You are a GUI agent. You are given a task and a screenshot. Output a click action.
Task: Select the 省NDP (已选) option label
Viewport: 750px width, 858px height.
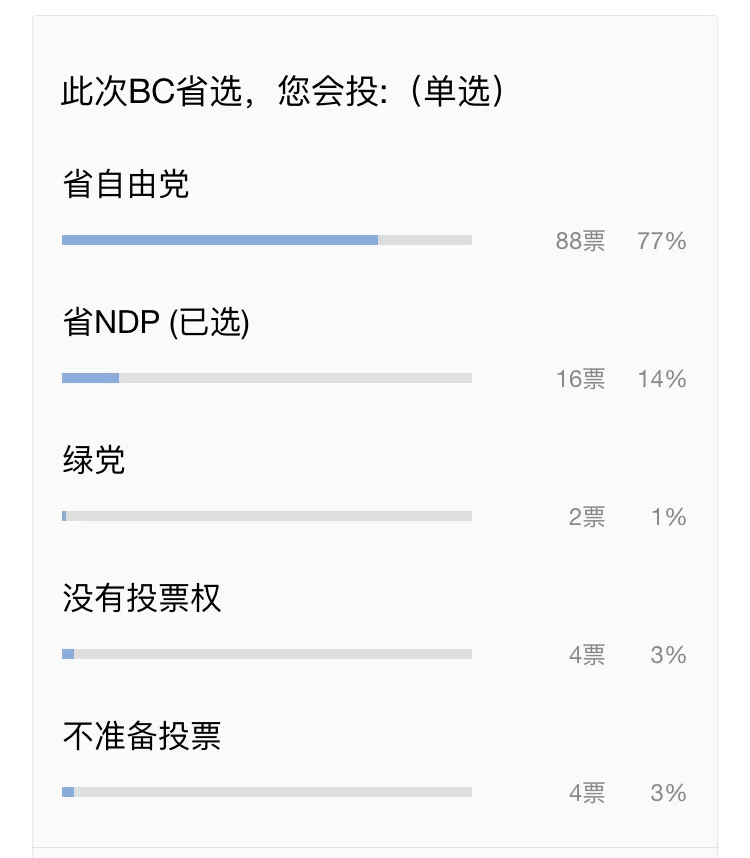coord(156,322)
